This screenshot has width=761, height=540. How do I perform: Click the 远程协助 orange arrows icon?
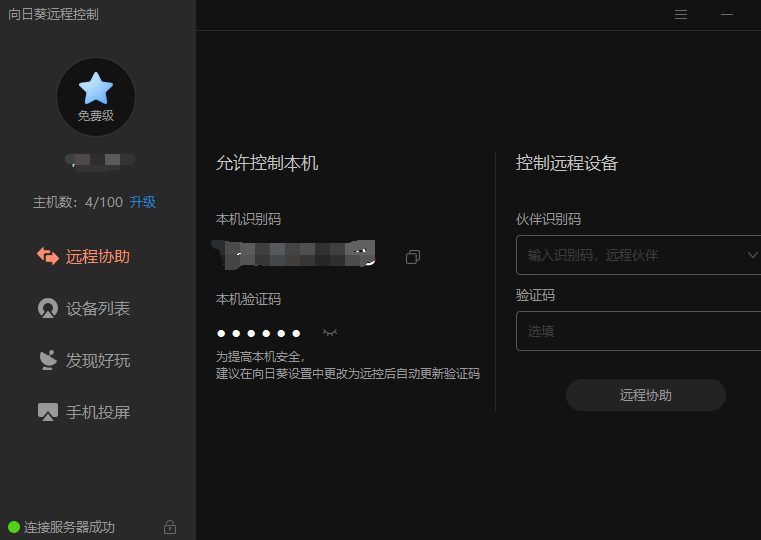[x=48, y=256]
